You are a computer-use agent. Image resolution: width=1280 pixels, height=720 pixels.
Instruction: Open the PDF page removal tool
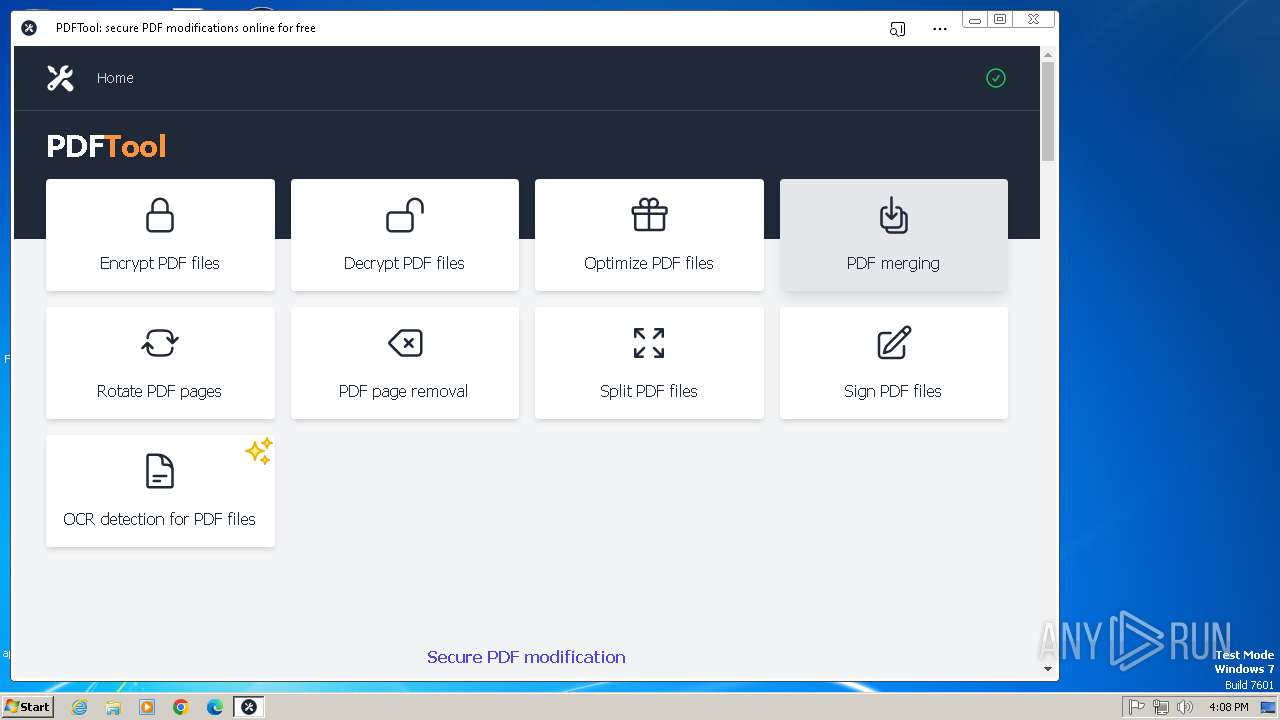404,363
